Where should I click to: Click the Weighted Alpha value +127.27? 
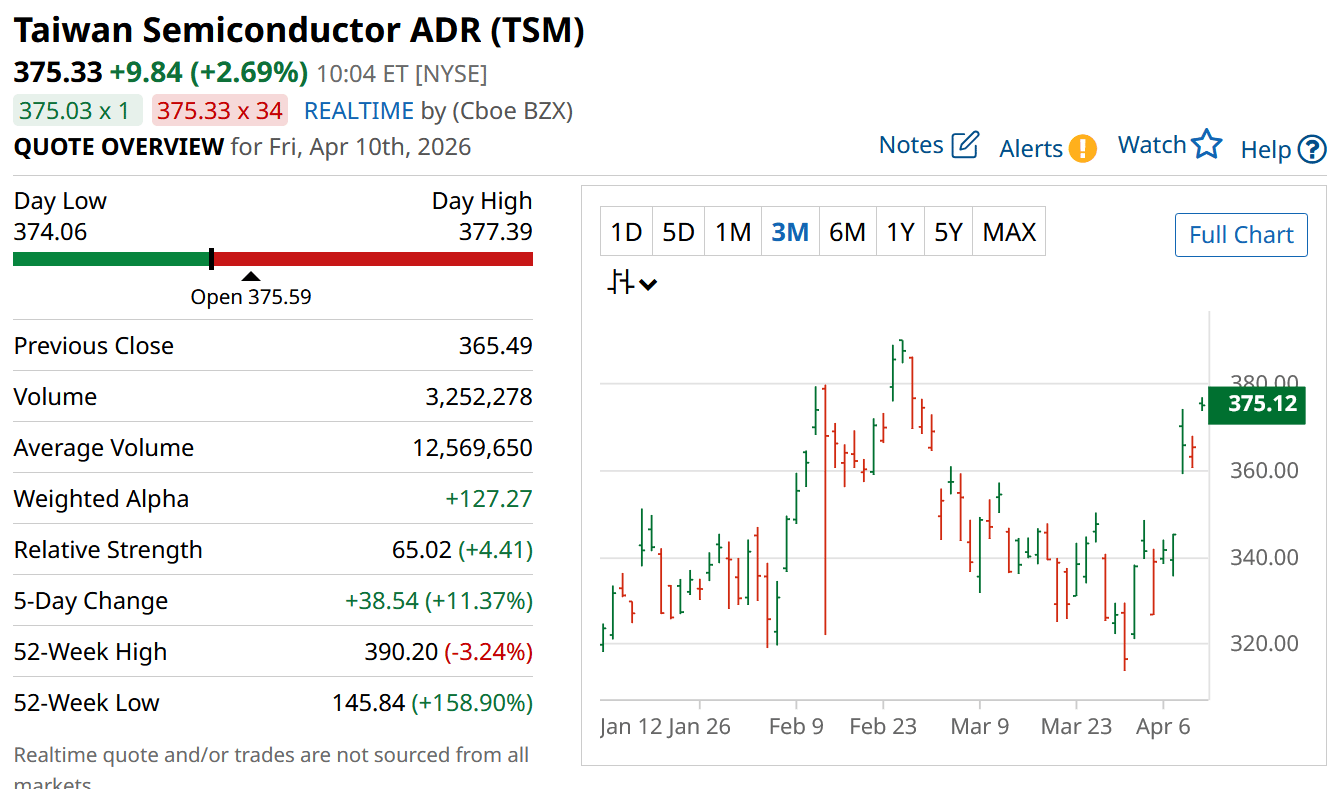(489, 499)
